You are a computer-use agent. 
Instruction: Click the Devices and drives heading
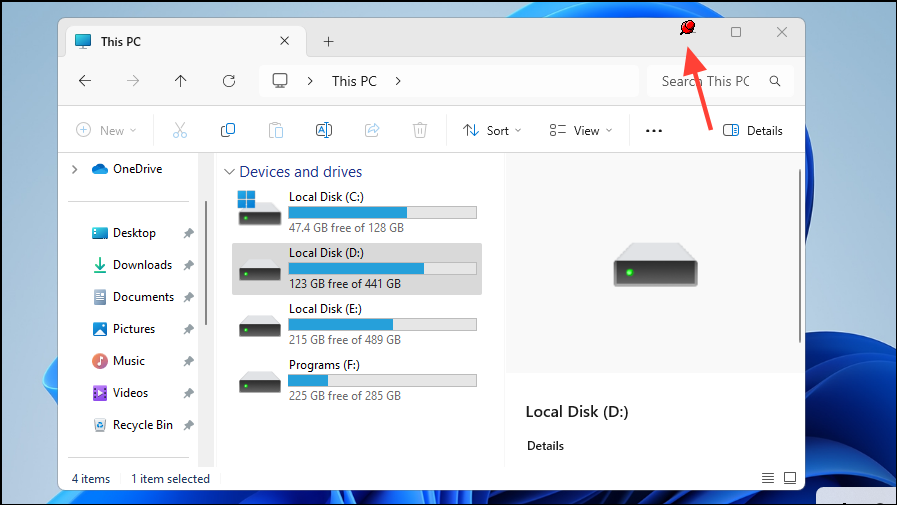(x=300, y=172)
